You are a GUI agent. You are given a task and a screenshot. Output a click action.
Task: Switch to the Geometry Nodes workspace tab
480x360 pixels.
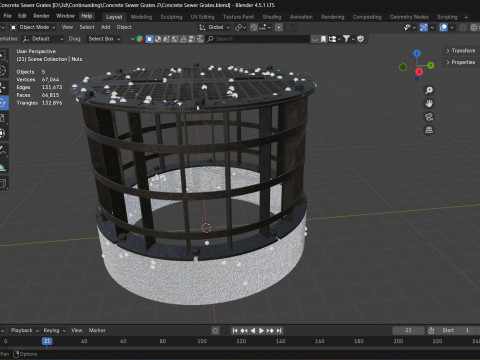coord(409,17)
